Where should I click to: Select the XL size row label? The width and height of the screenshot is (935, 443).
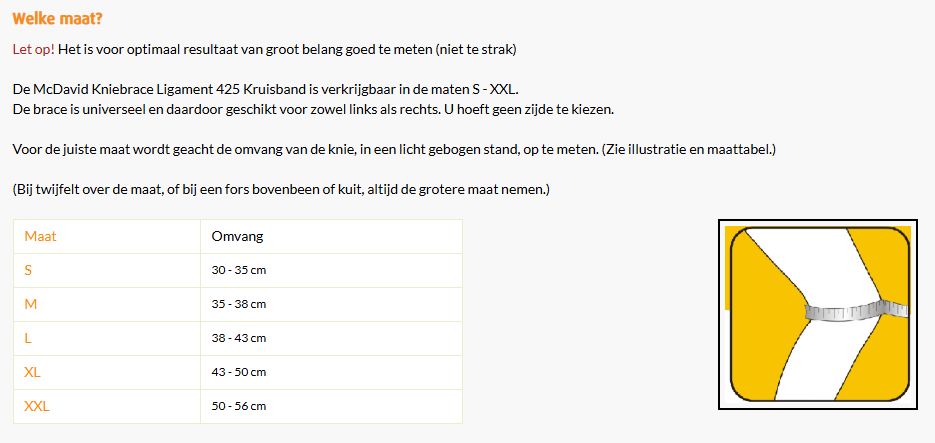pos(32,372)
